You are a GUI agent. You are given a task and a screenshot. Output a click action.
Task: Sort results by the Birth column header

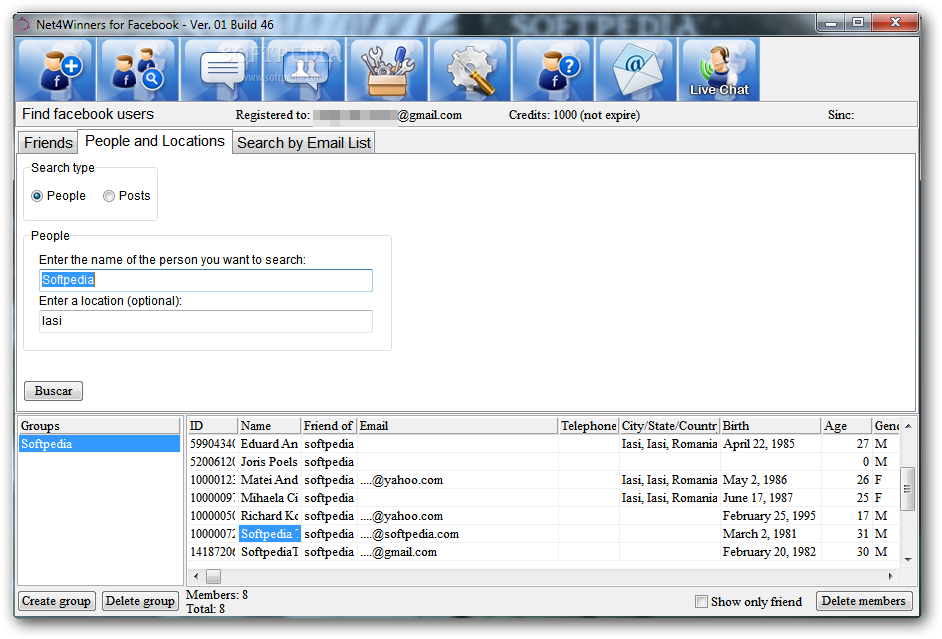coord(771,426)
